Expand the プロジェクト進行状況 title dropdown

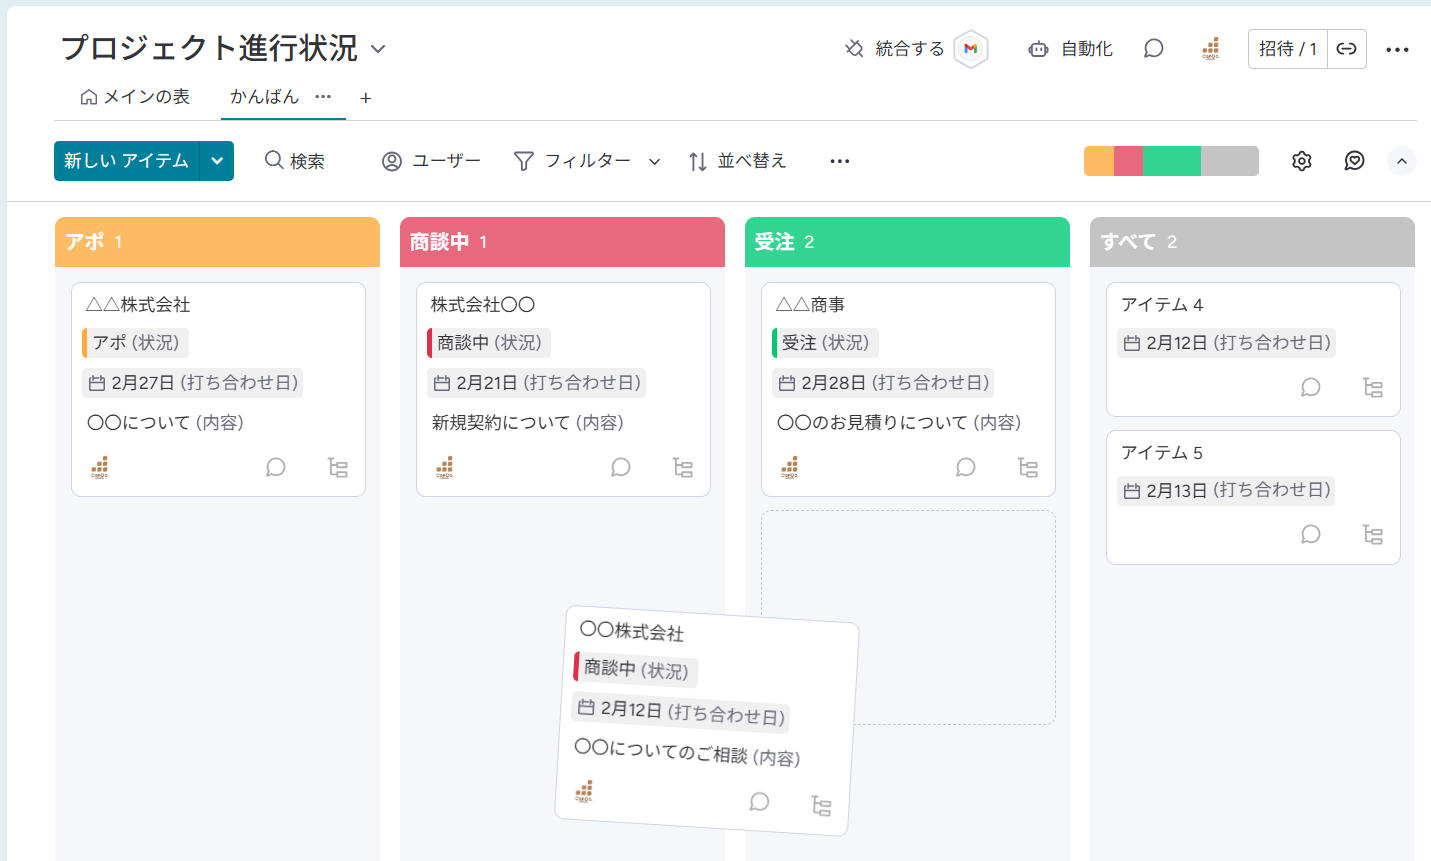pos(378,49)
